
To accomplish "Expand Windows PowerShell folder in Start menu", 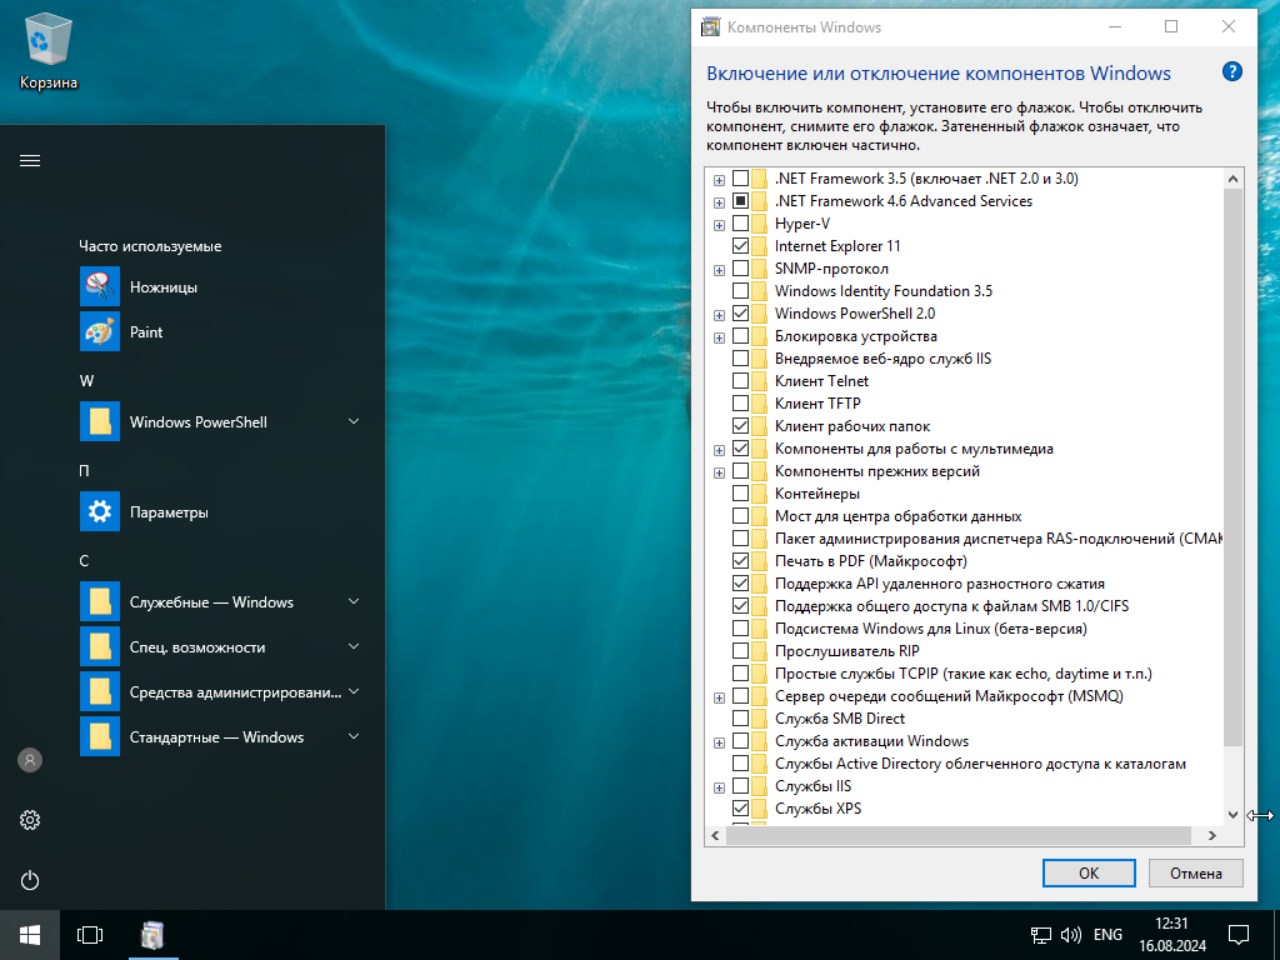I will (x=353, y=422).
